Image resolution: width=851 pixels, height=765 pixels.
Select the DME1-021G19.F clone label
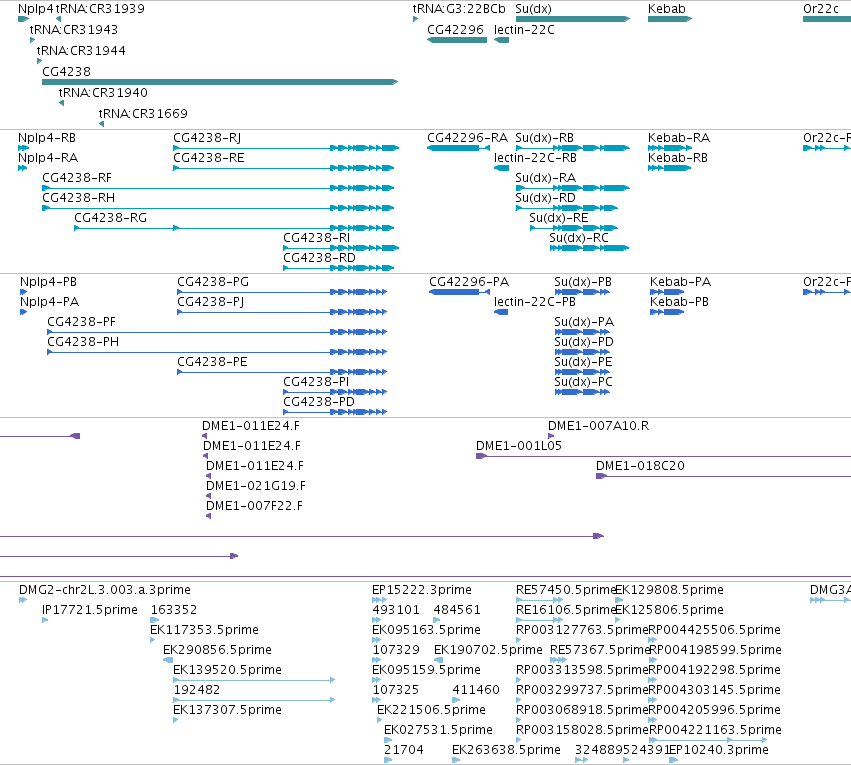[256, 486]
